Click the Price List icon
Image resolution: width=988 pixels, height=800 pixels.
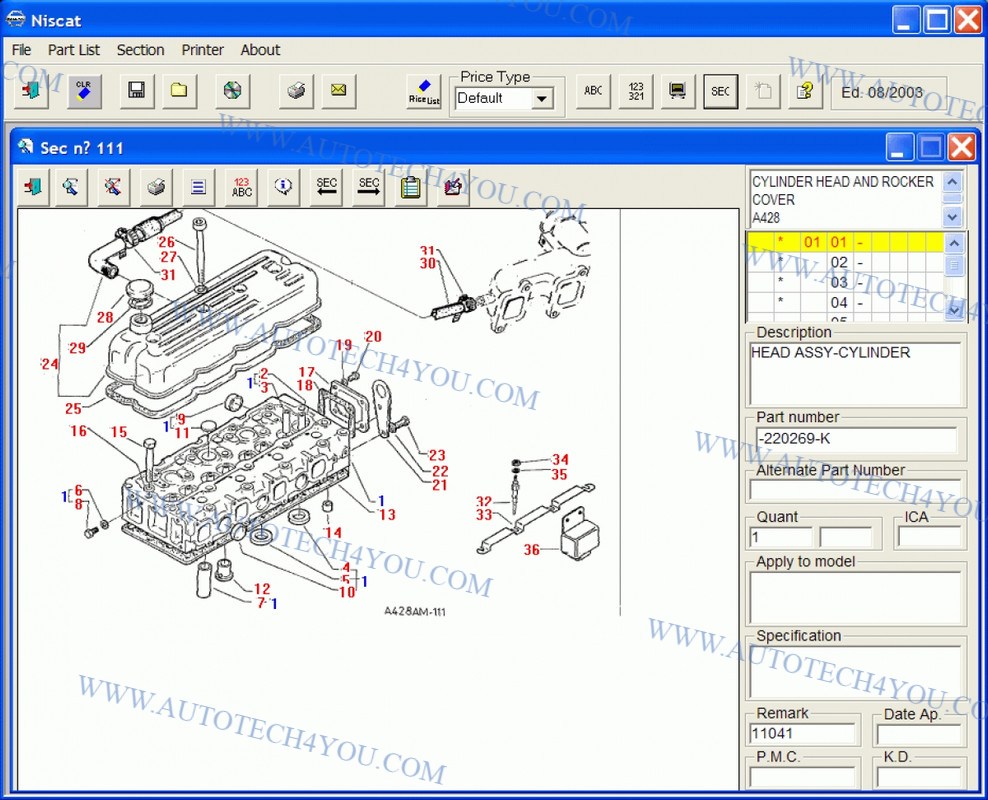click(x=424, y=92)
